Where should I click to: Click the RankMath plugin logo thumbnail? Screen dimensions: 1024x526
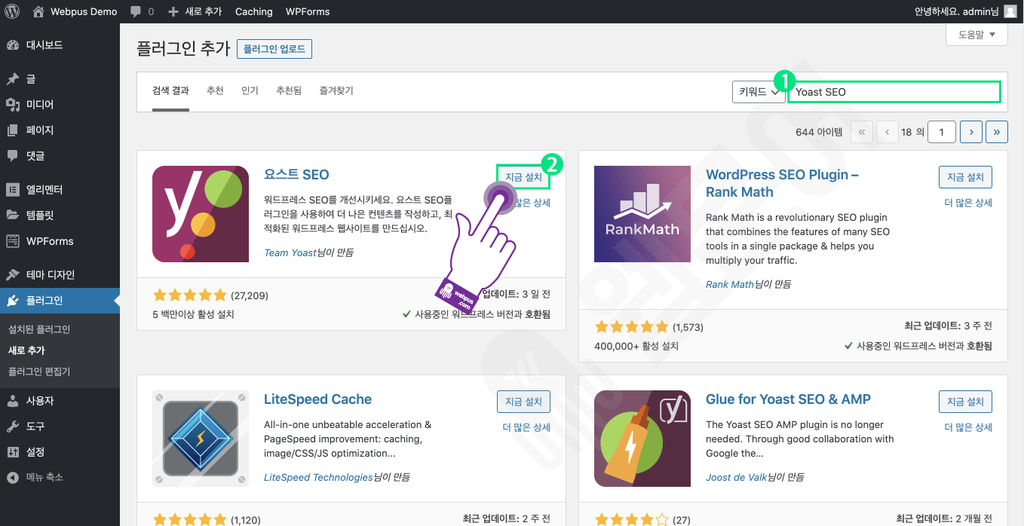pos(642,214)
